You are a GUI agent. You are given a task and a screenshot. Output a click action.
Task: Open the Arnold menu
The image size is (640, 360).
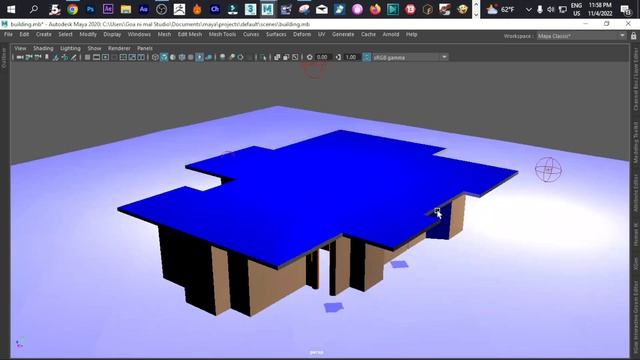tap(391, 35)
